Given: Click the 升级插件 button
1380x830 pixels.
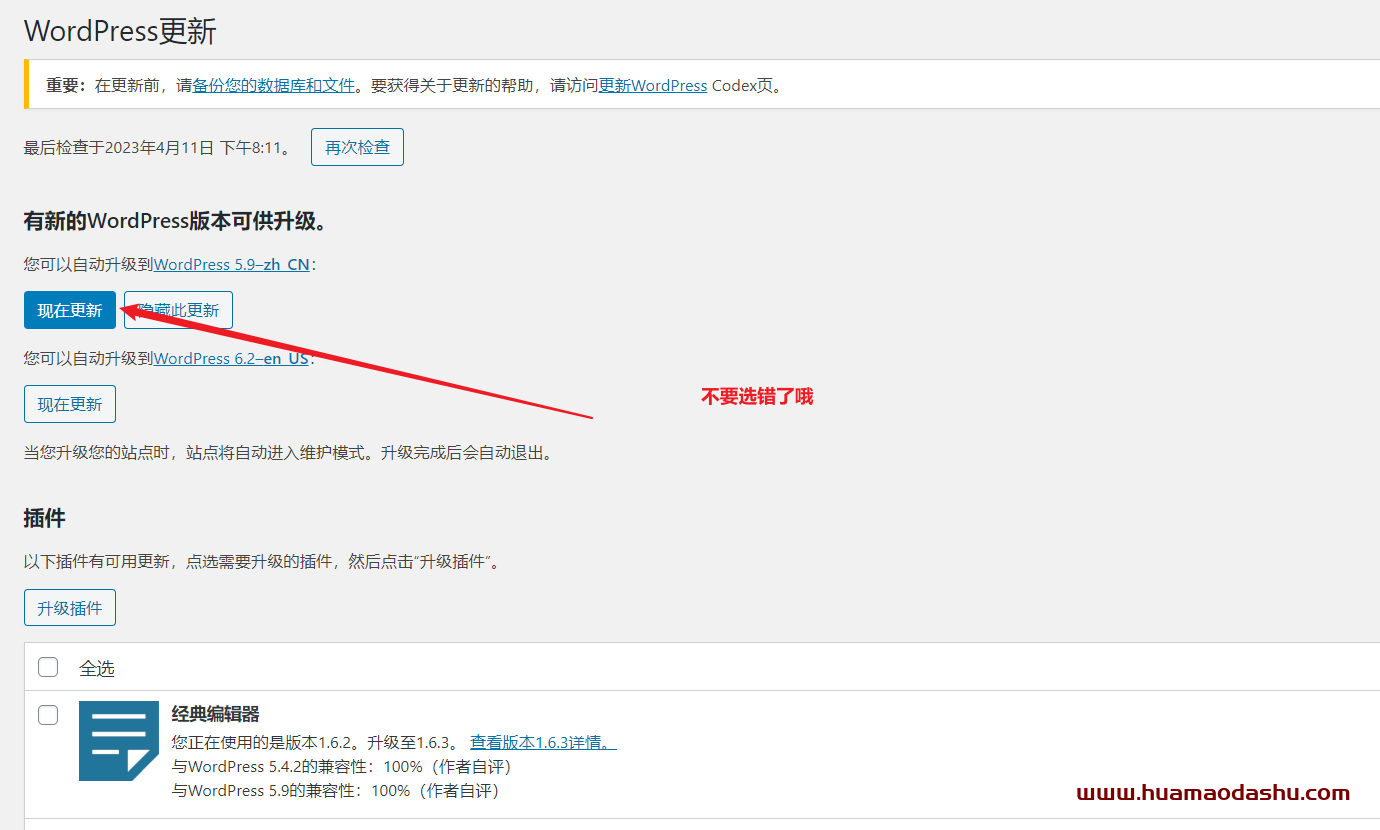Looking at the screenshot, I should pyautogui.click(x=70, y=608).
